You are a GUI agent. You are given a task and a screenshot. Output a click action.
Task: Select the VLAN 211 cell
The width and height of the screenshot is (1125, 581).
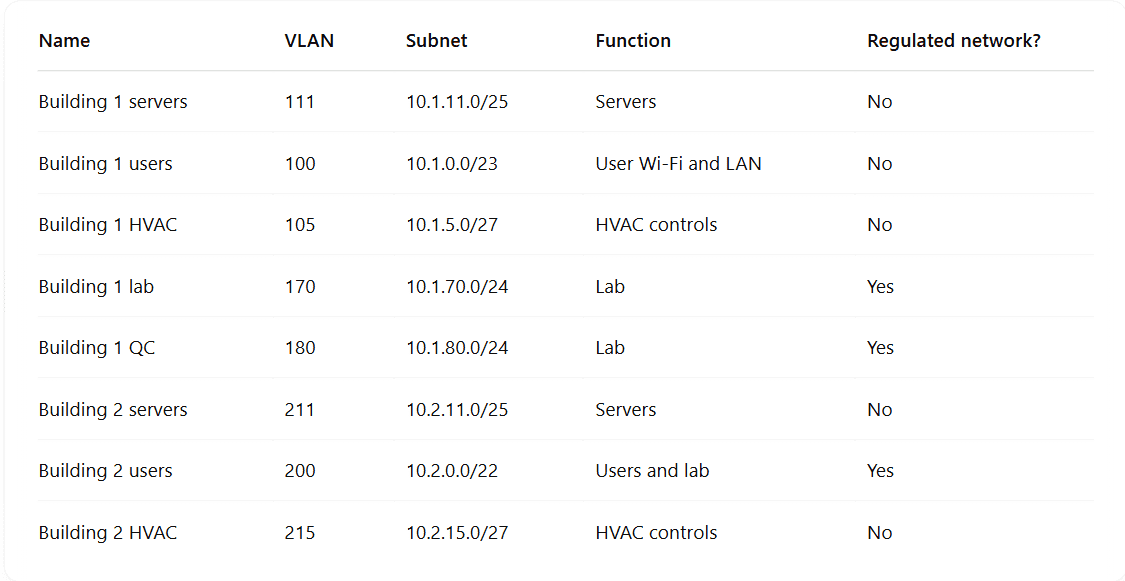point(300,410)
